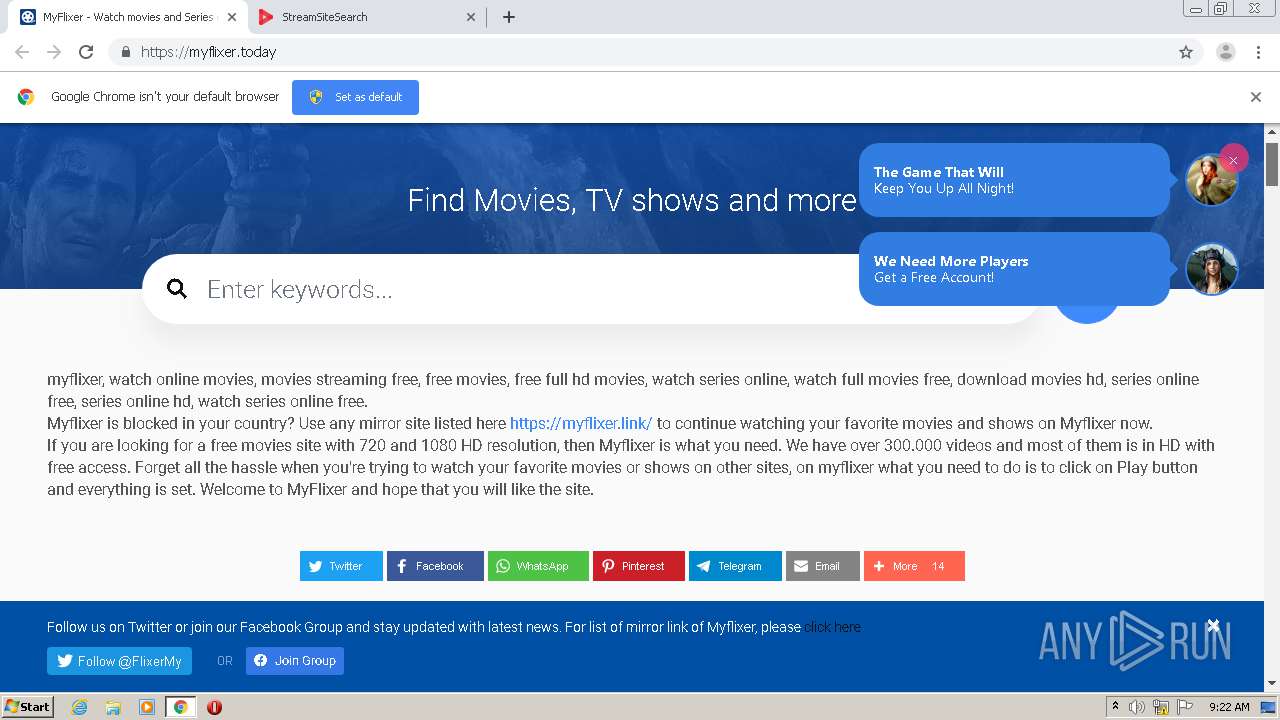Open the Windows Start menu
Image resolution: width=1280 pixels, height=720 pixels.
[x=27, y=706]
